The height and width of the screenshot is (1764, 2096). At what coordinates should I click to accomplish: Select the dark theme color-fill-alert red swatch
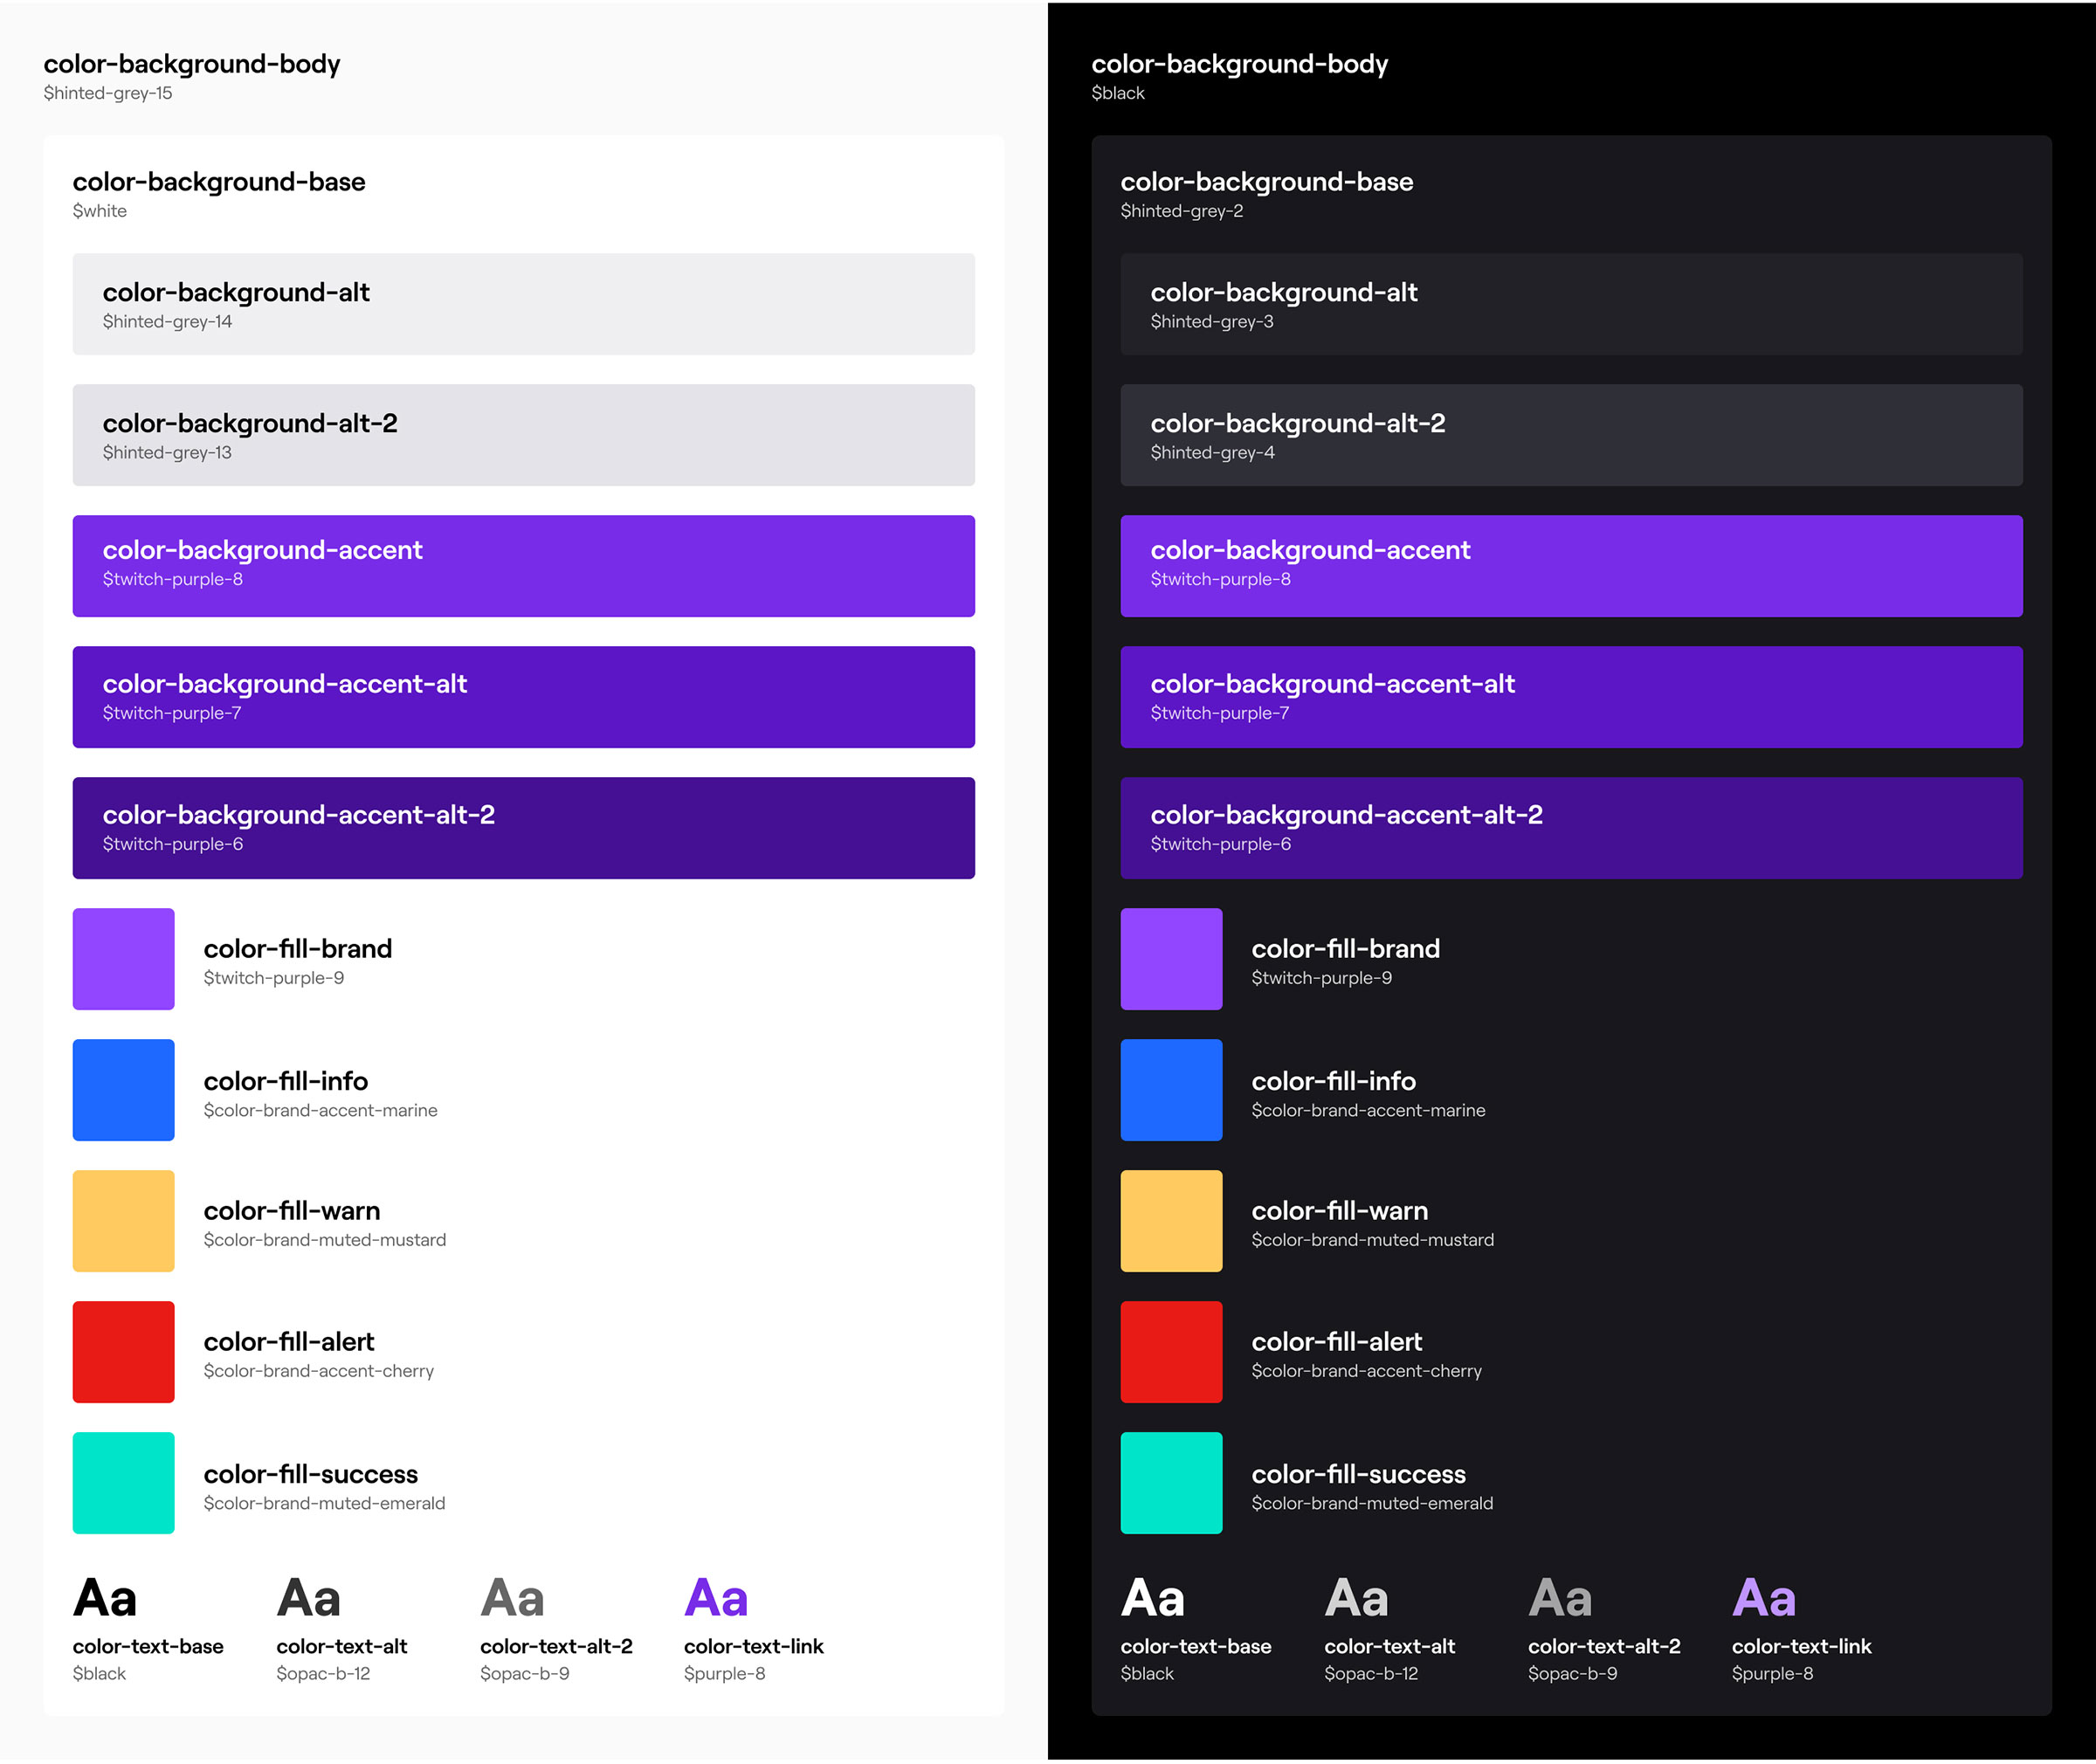tap(1171, 1351)
